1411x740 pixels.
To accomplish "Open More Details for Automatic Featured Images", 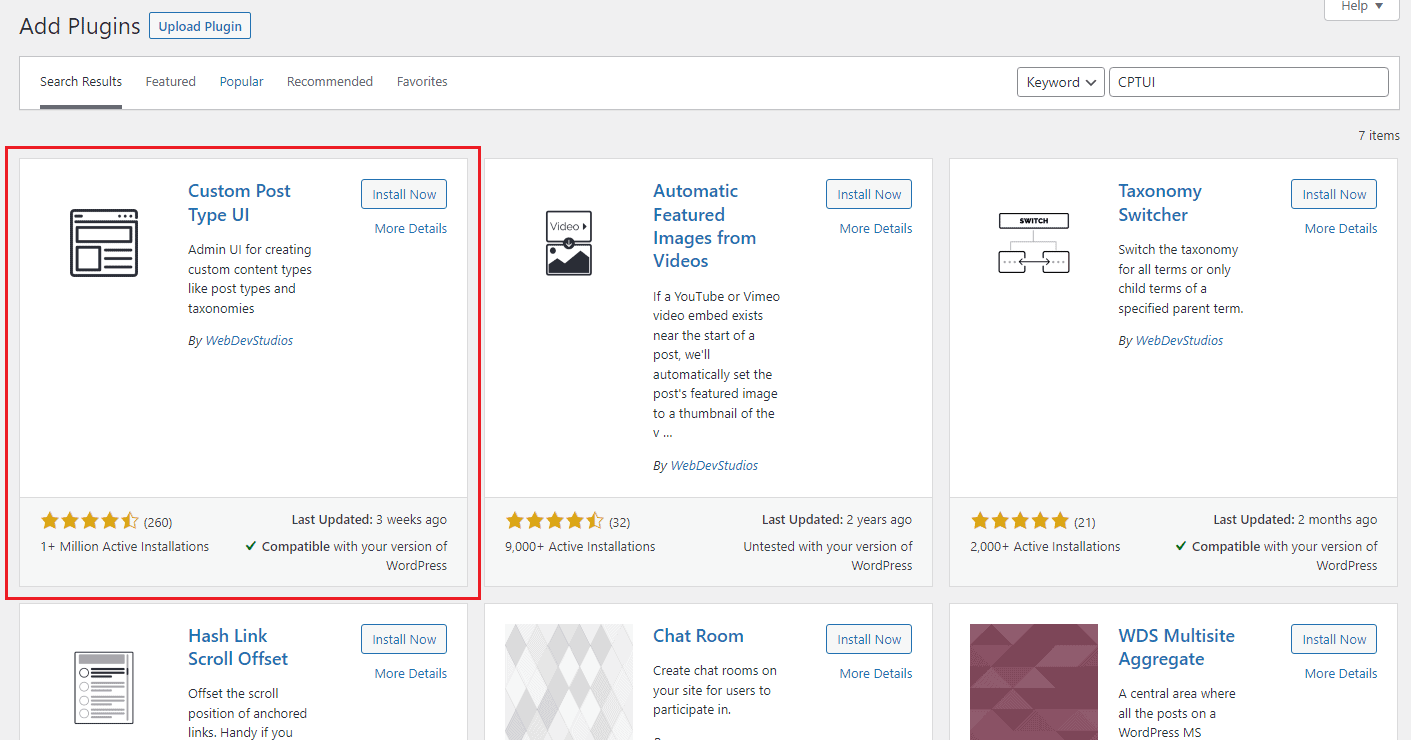I will pos(876,229).
